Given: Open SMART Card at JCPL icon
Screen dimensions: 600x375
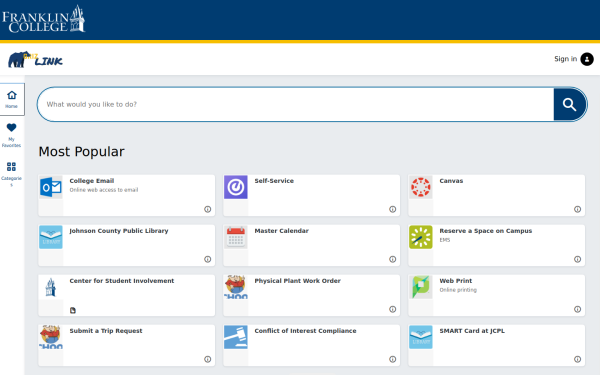Looking at the screenshot, I should pos(421,337).
